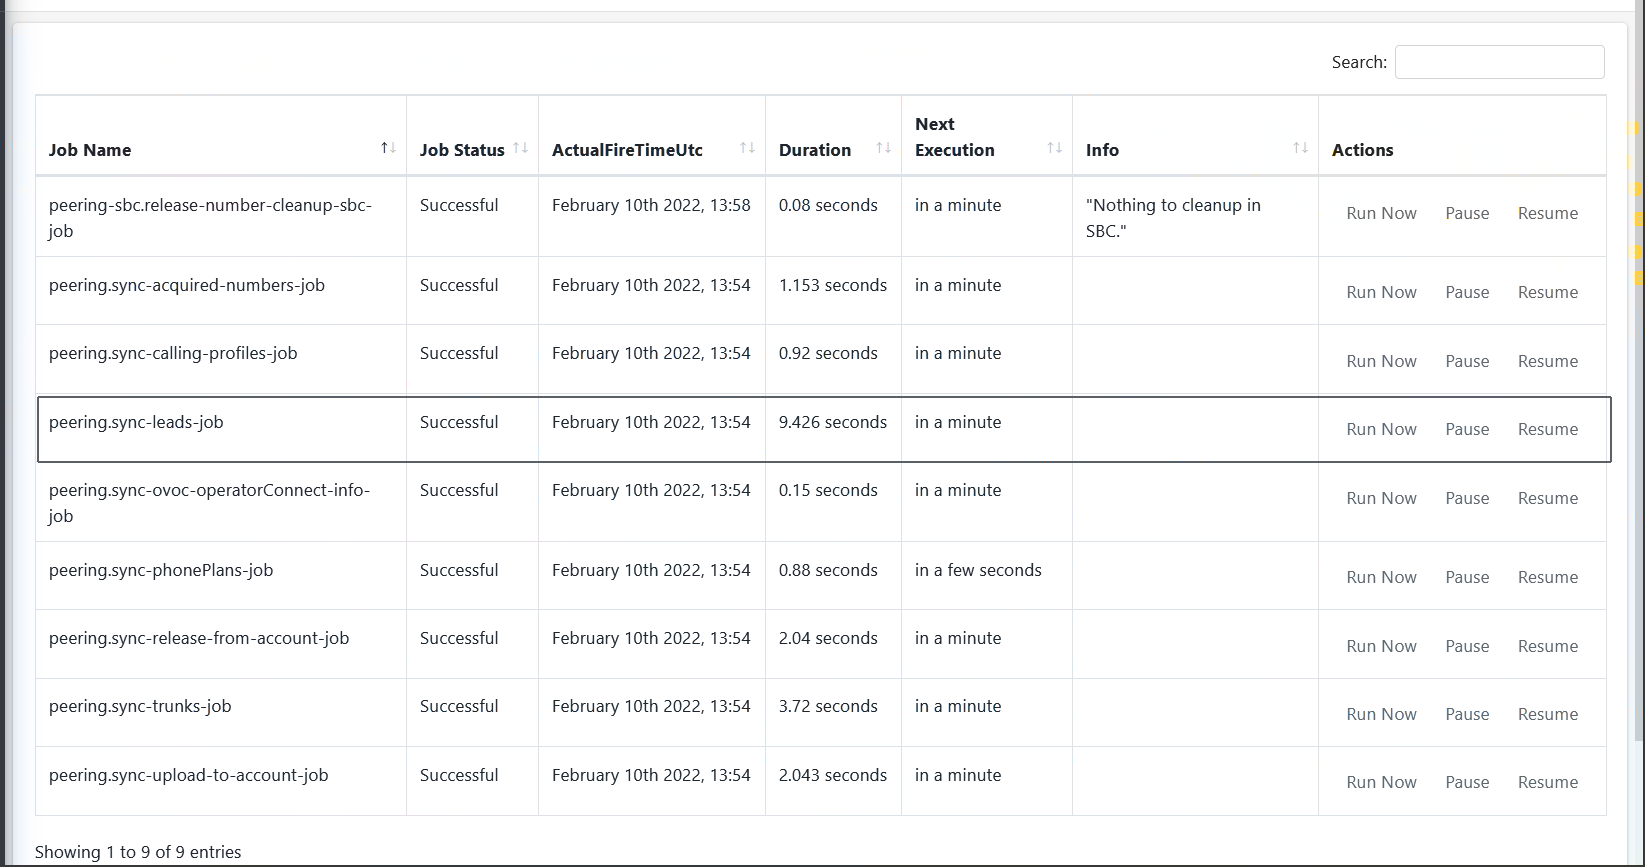Click the 9.426 seconds duration value
This screenshot has width=1645, height=867.
coord(833,422)
